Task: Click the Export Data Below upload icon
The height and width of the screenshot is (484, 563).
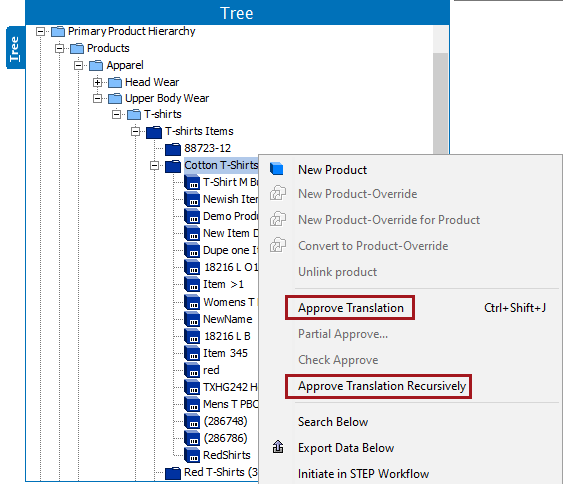Action: 278,447
